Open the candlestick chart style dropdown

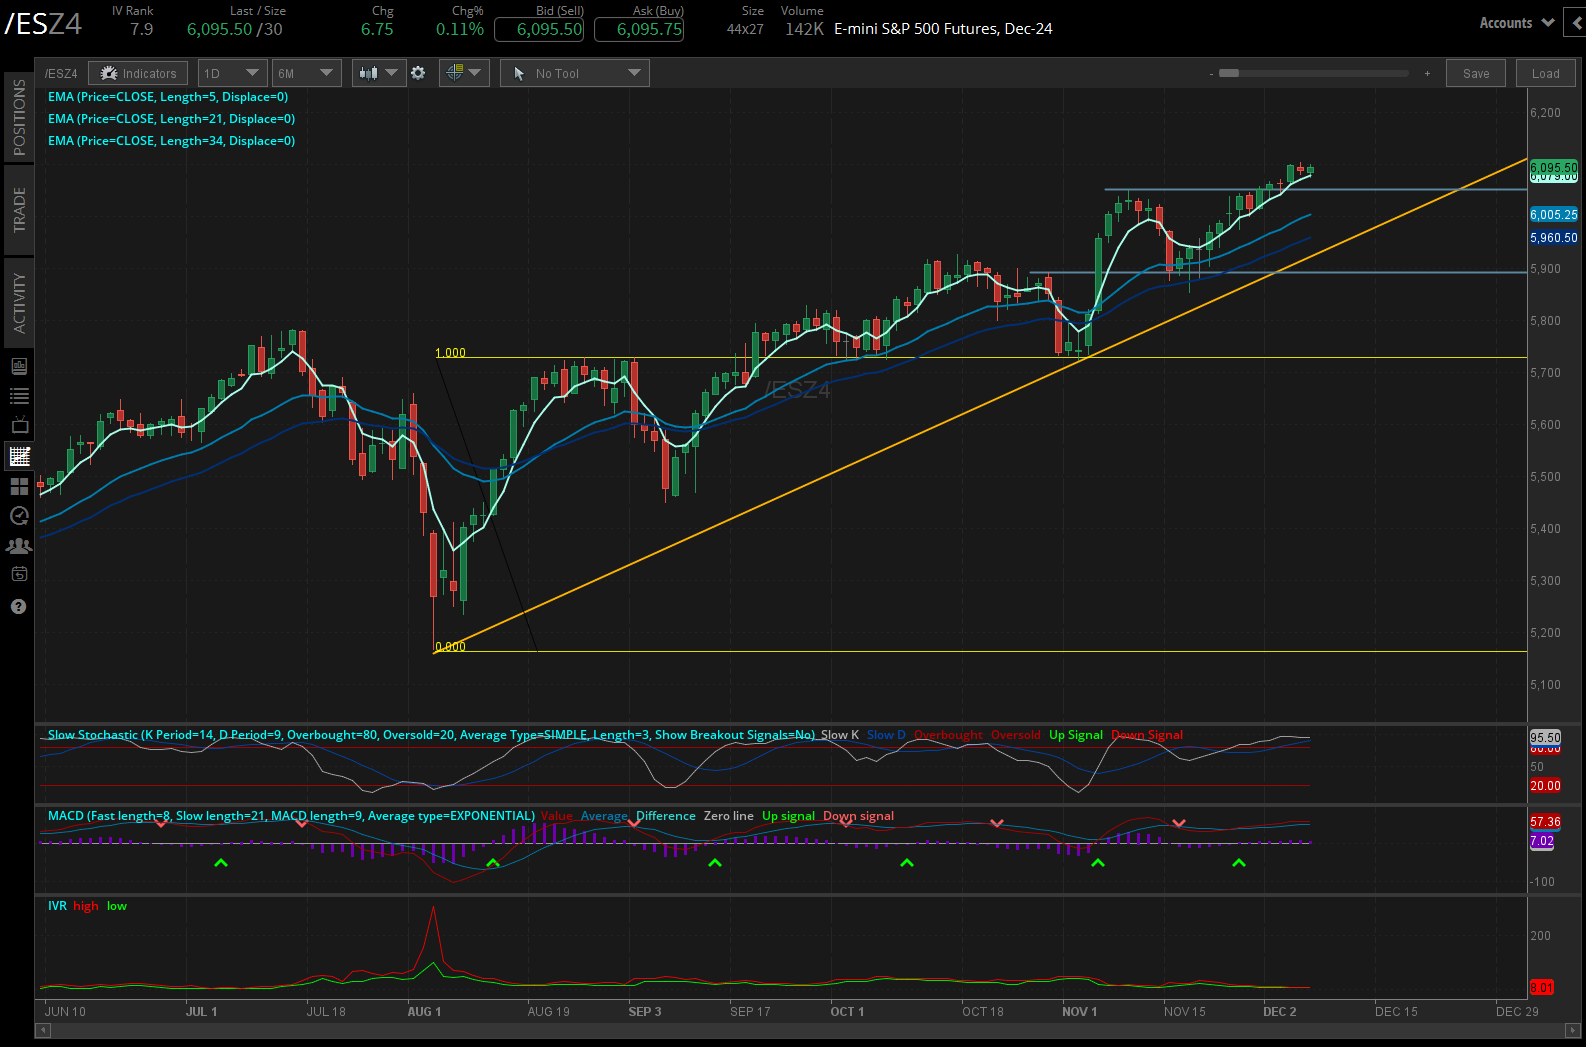click(x=379, y=73)
